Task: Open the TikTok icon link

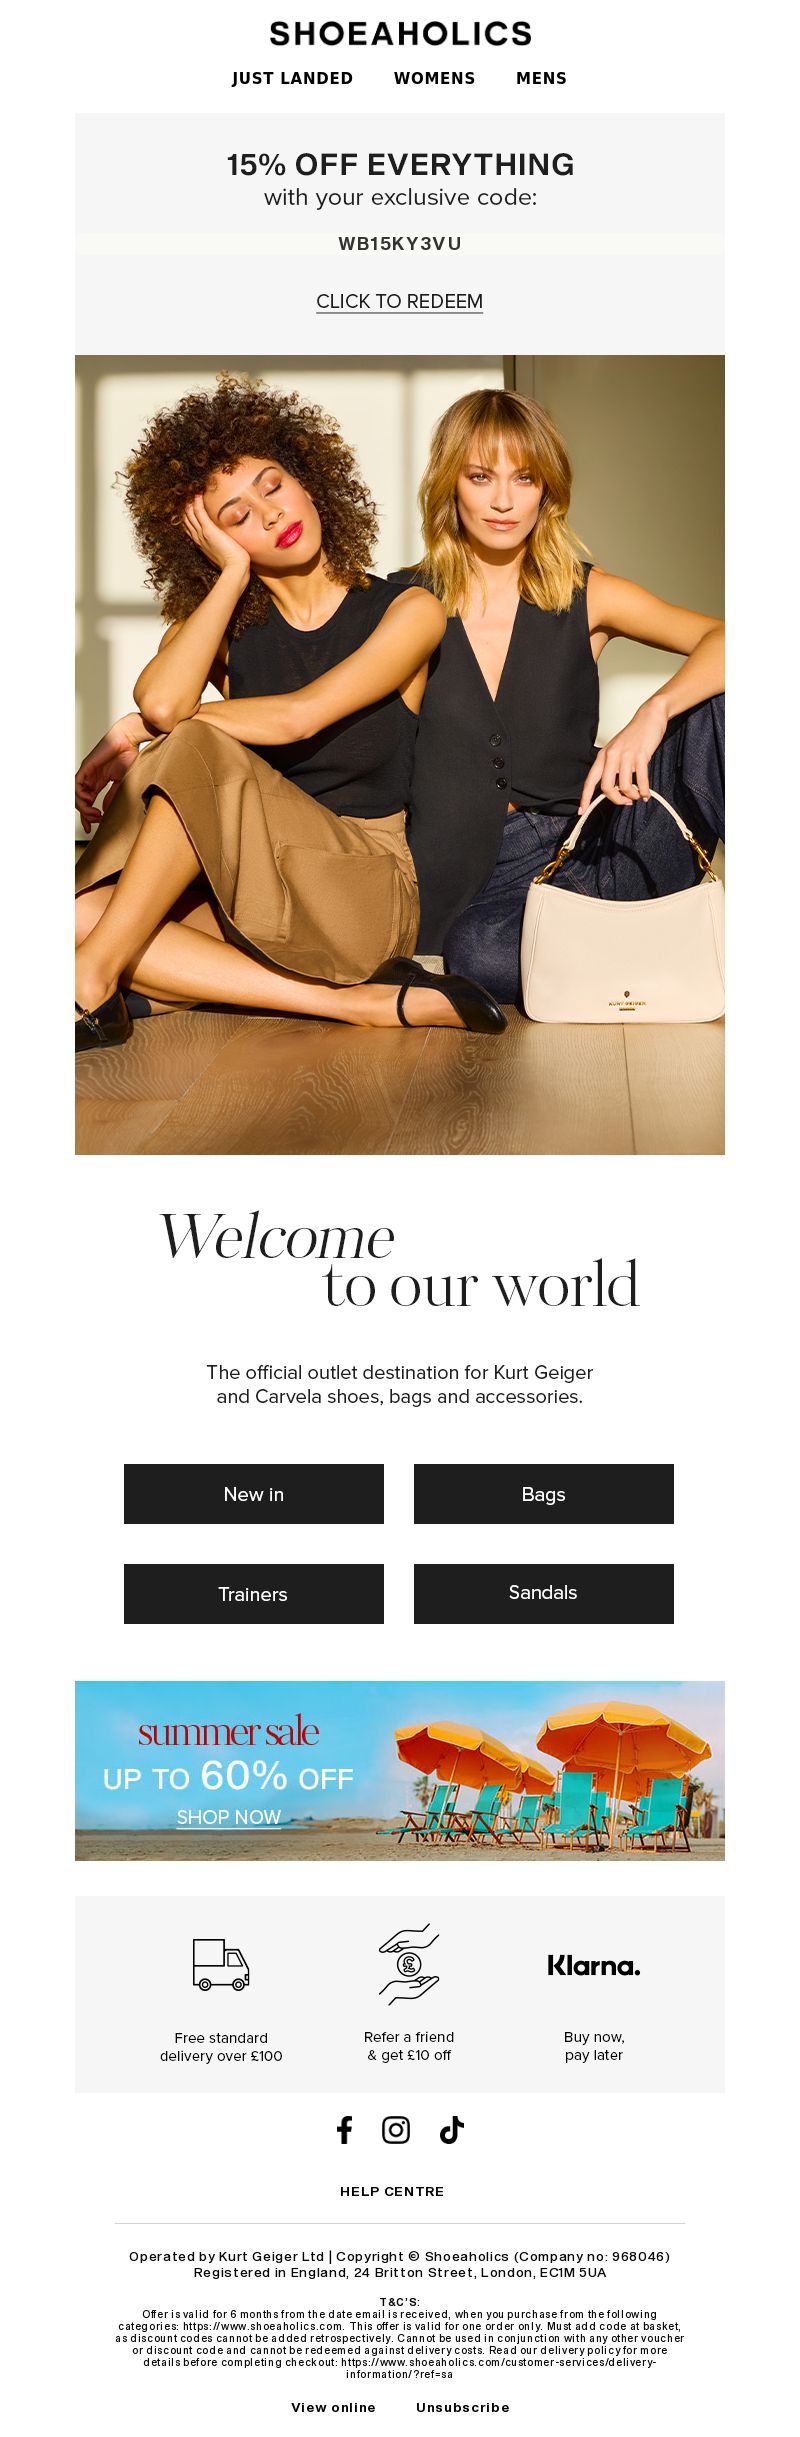Action: 452,2130
